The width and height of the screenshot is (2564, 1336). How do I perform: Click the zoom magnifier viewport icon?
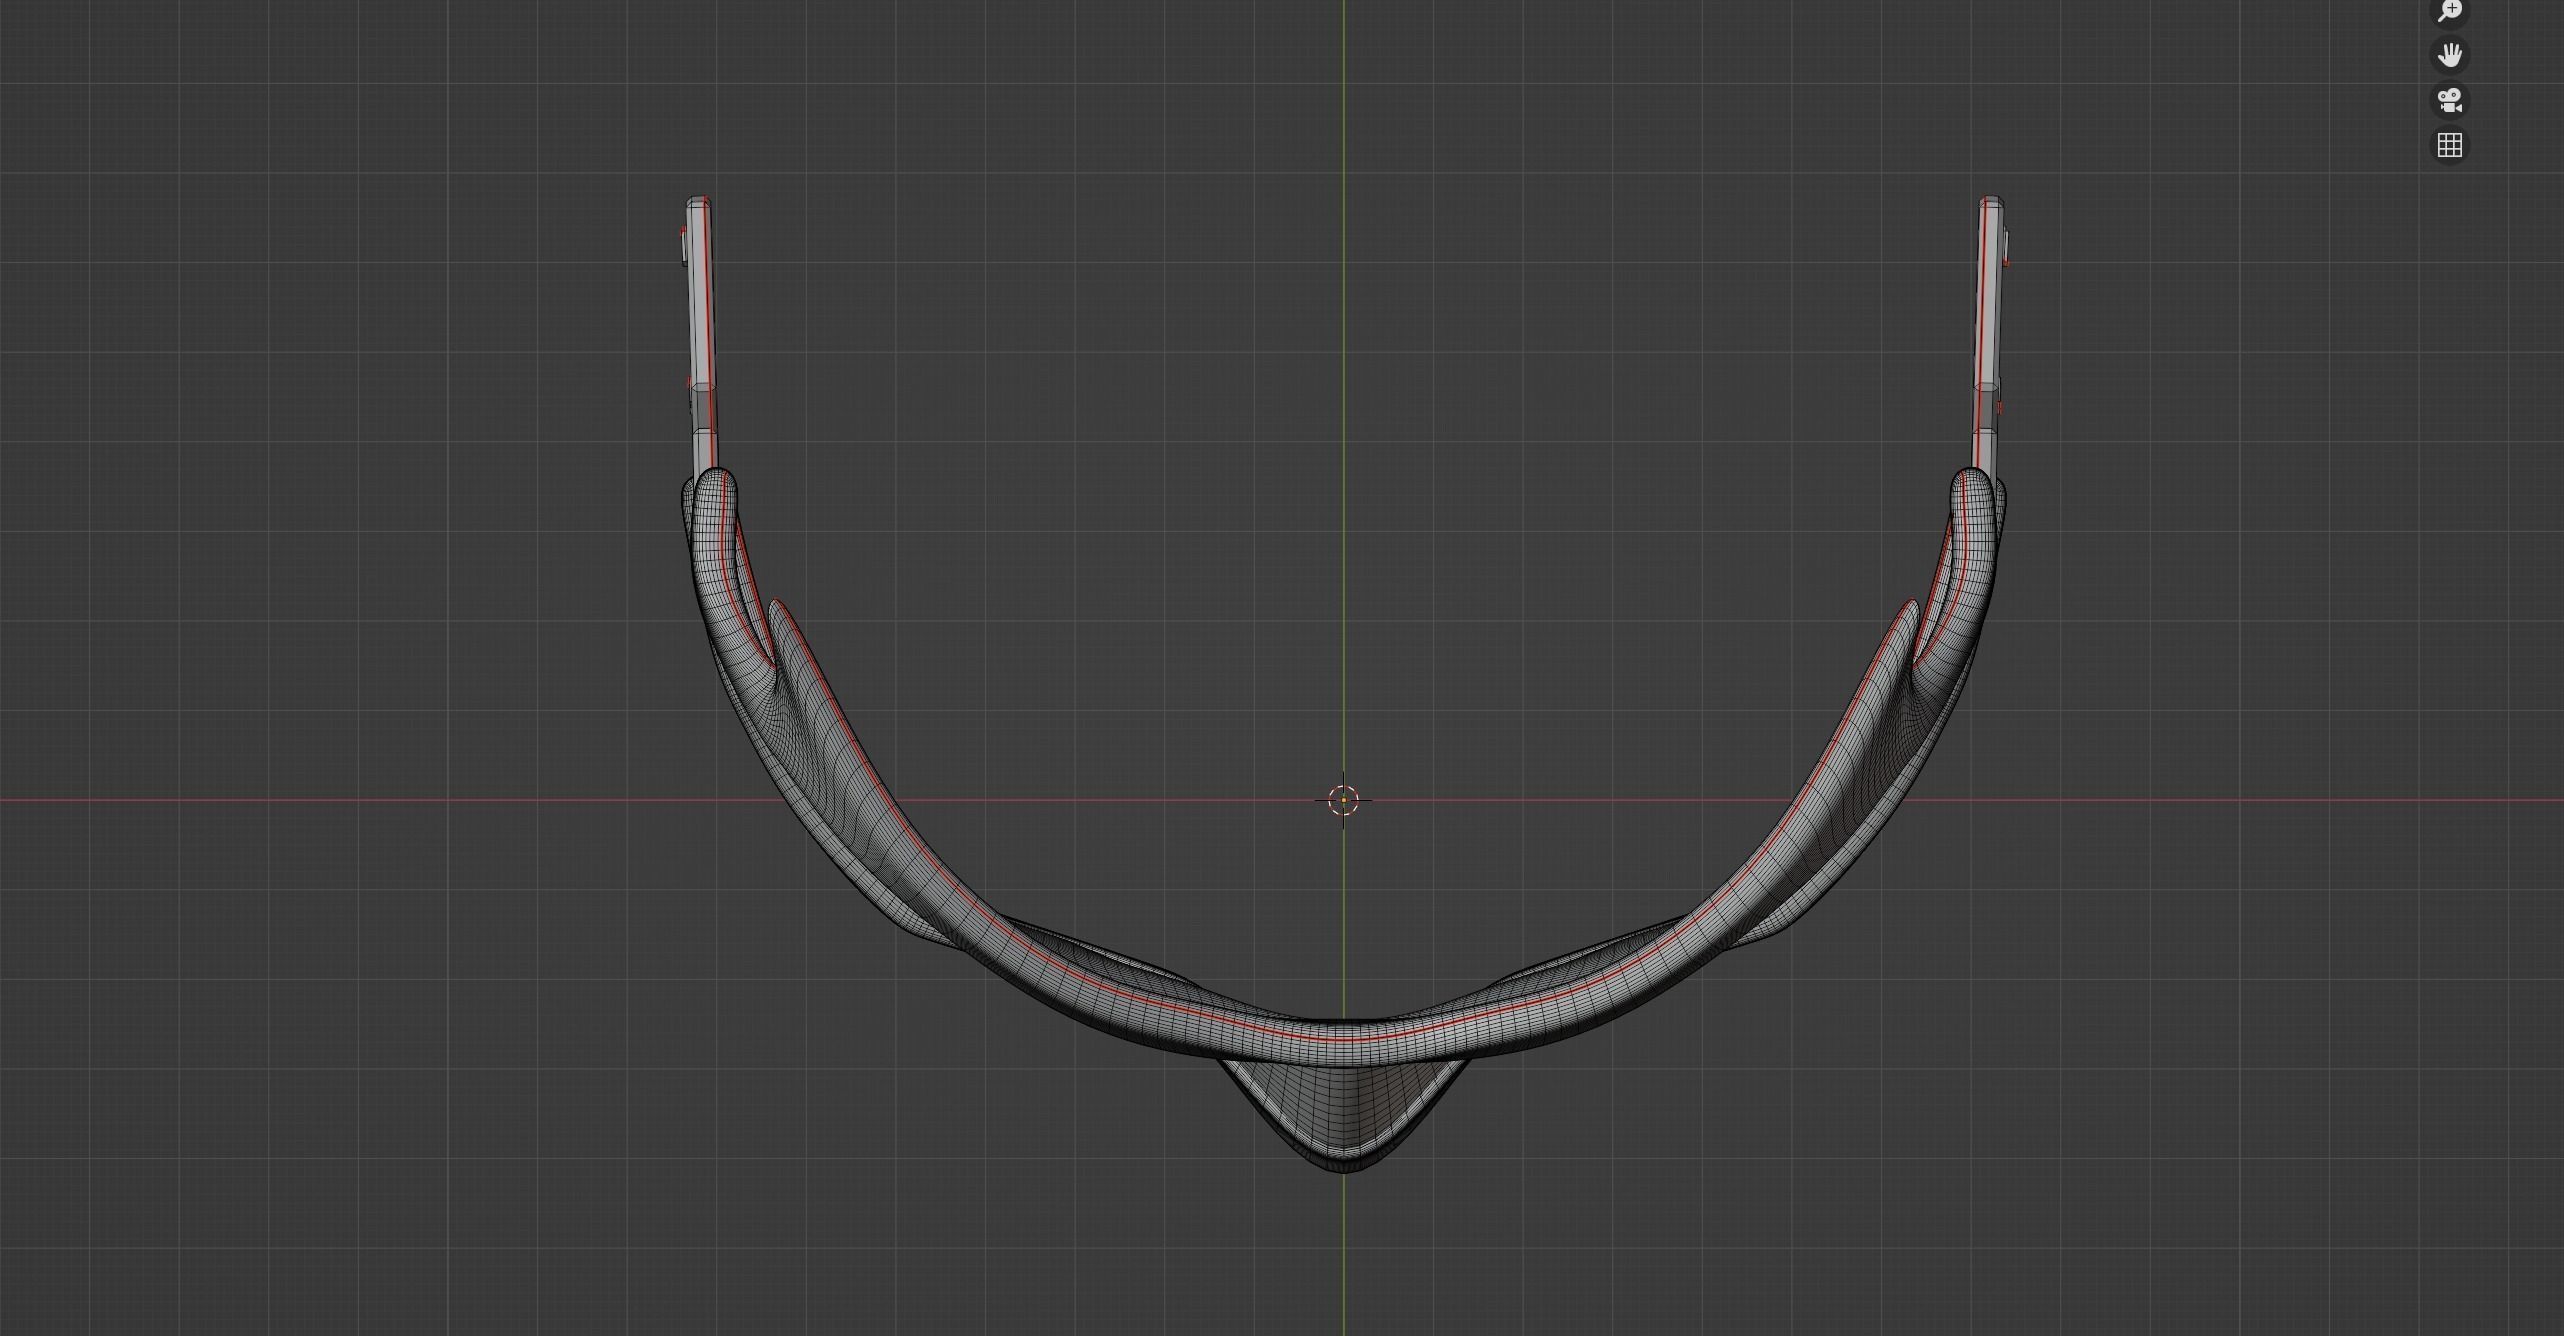[x=2449, y=11]
